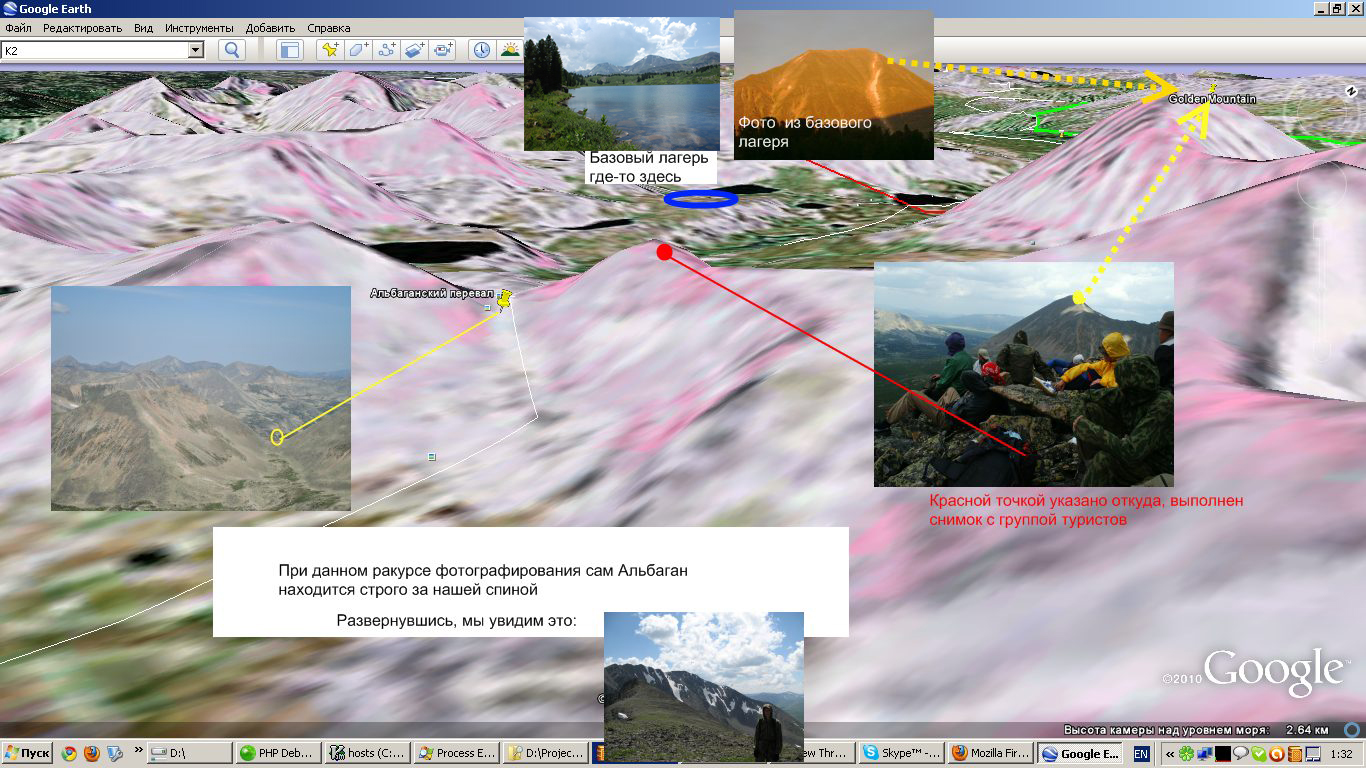
Task: Add a placemark with the pushpin tool
Action: click(329, 50)
